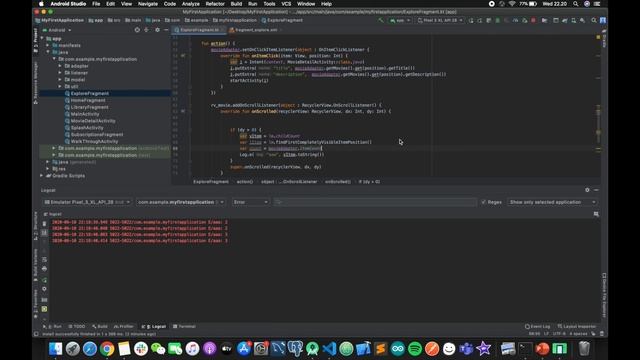Open WalkThroughActivity in the project tree
Viewport: 640px width, 360px height.
tap(94, 142)
